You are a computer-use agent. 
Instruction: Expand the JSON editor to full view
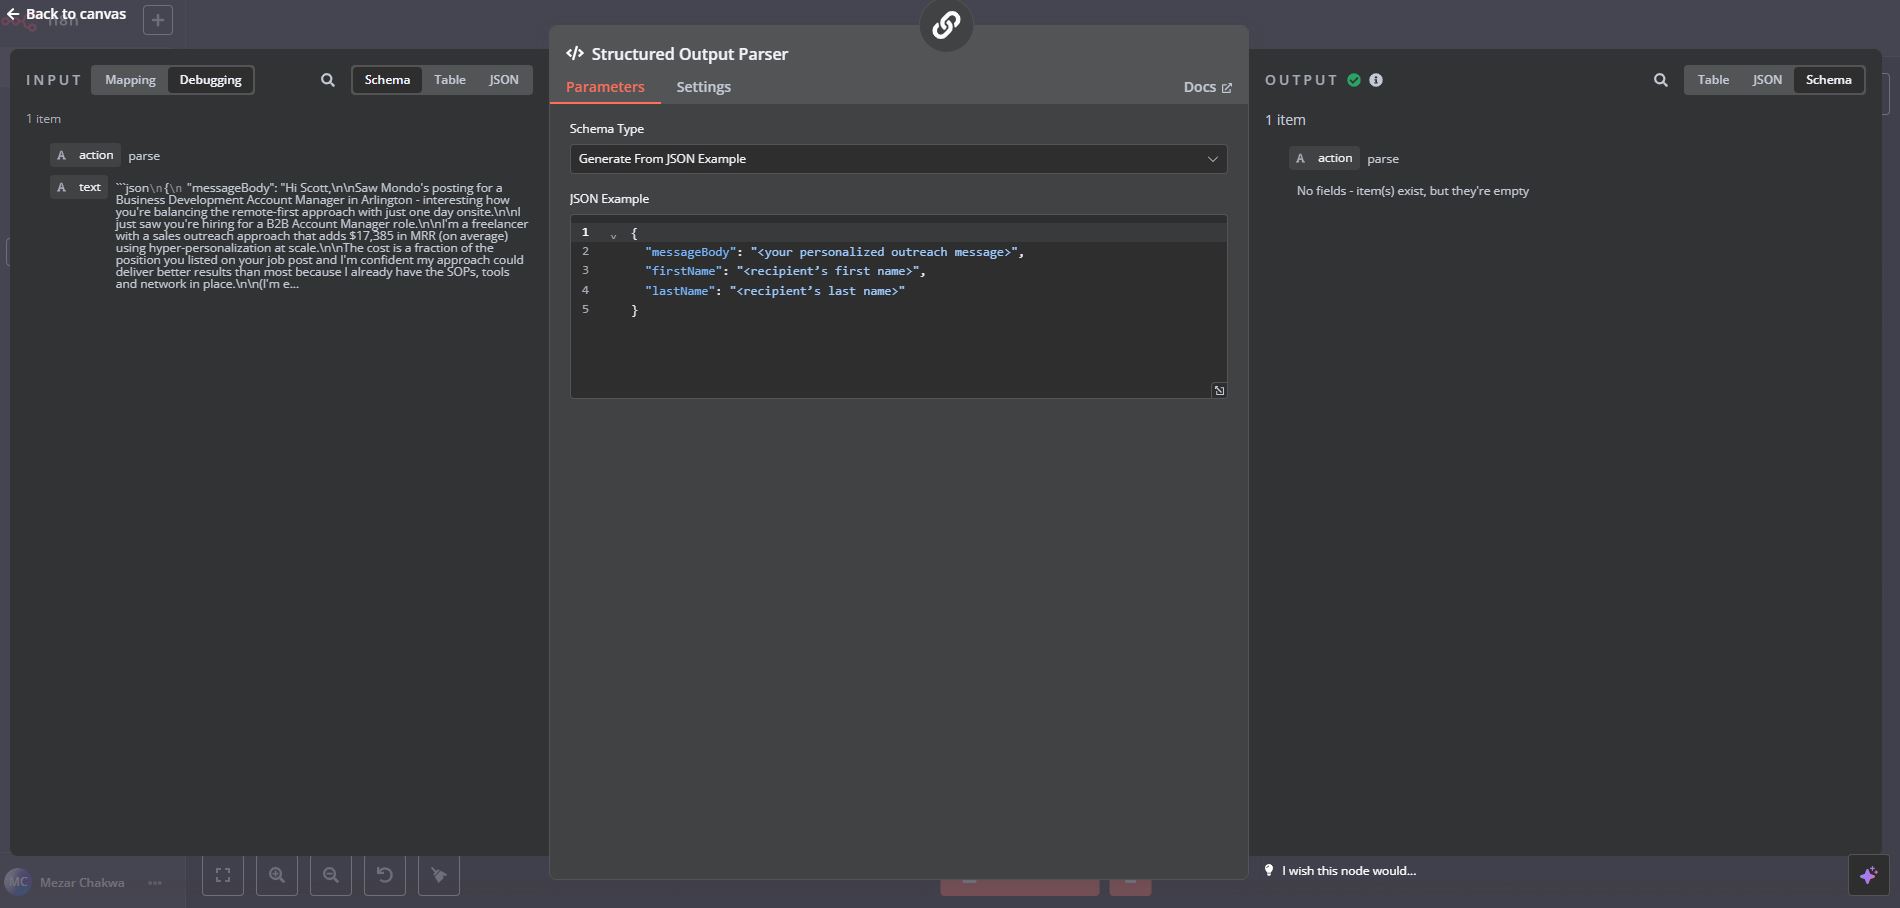1219,391
